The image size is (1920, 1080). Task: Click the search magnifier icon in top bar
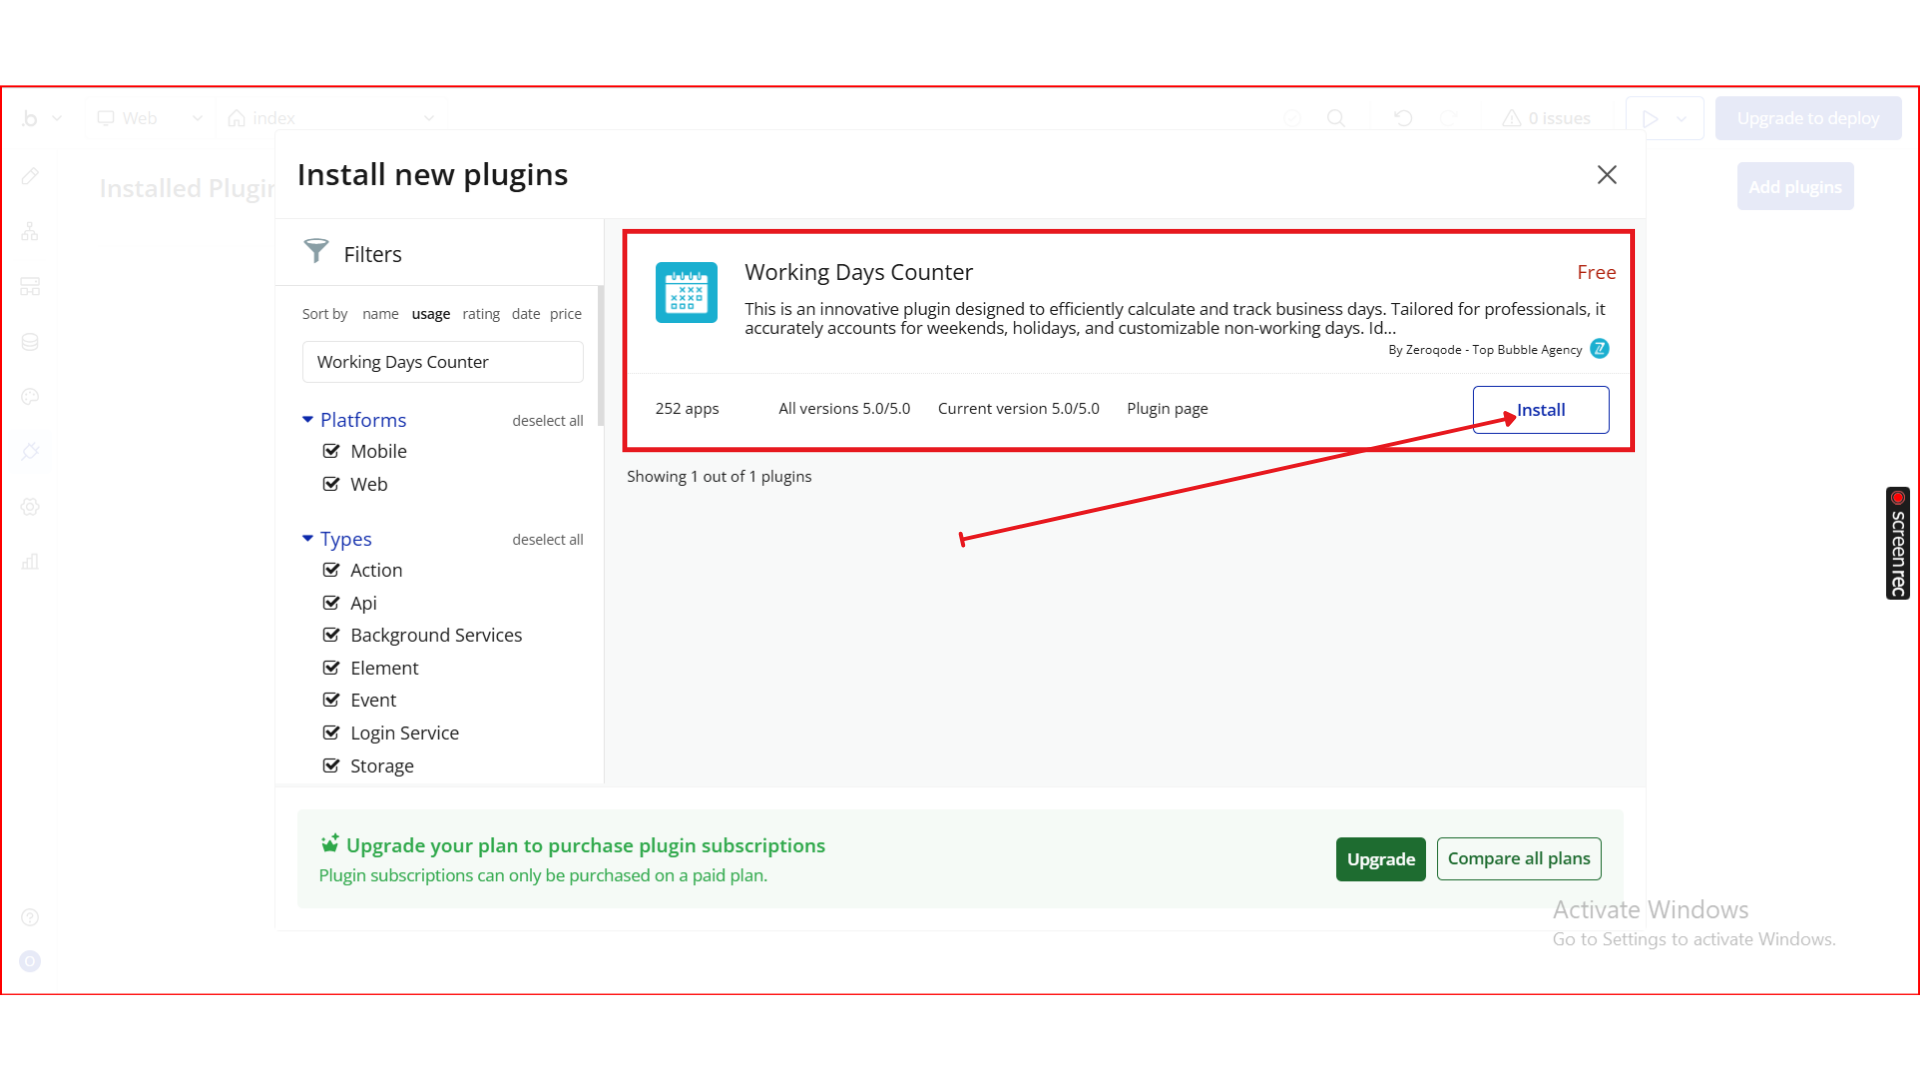[x=1335, y=118]
